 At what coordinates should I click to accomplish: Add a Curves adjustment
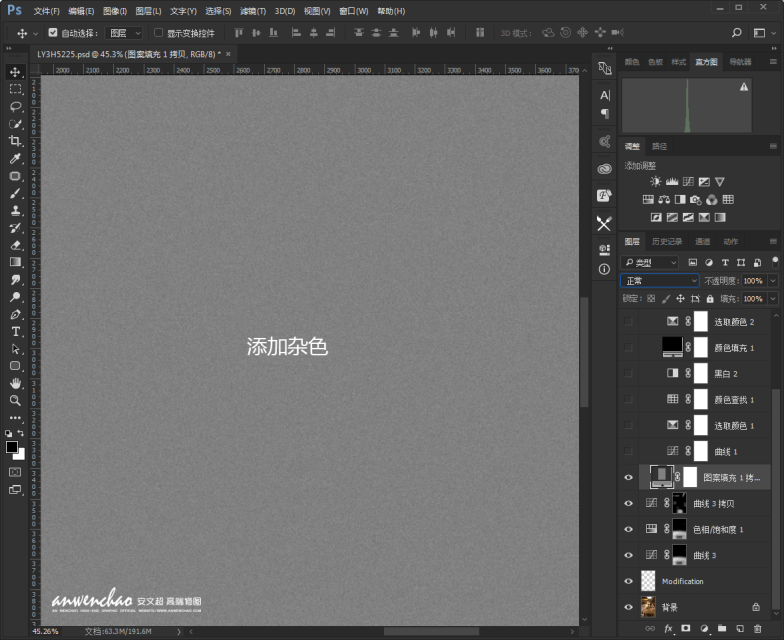(x=688, y=182)
